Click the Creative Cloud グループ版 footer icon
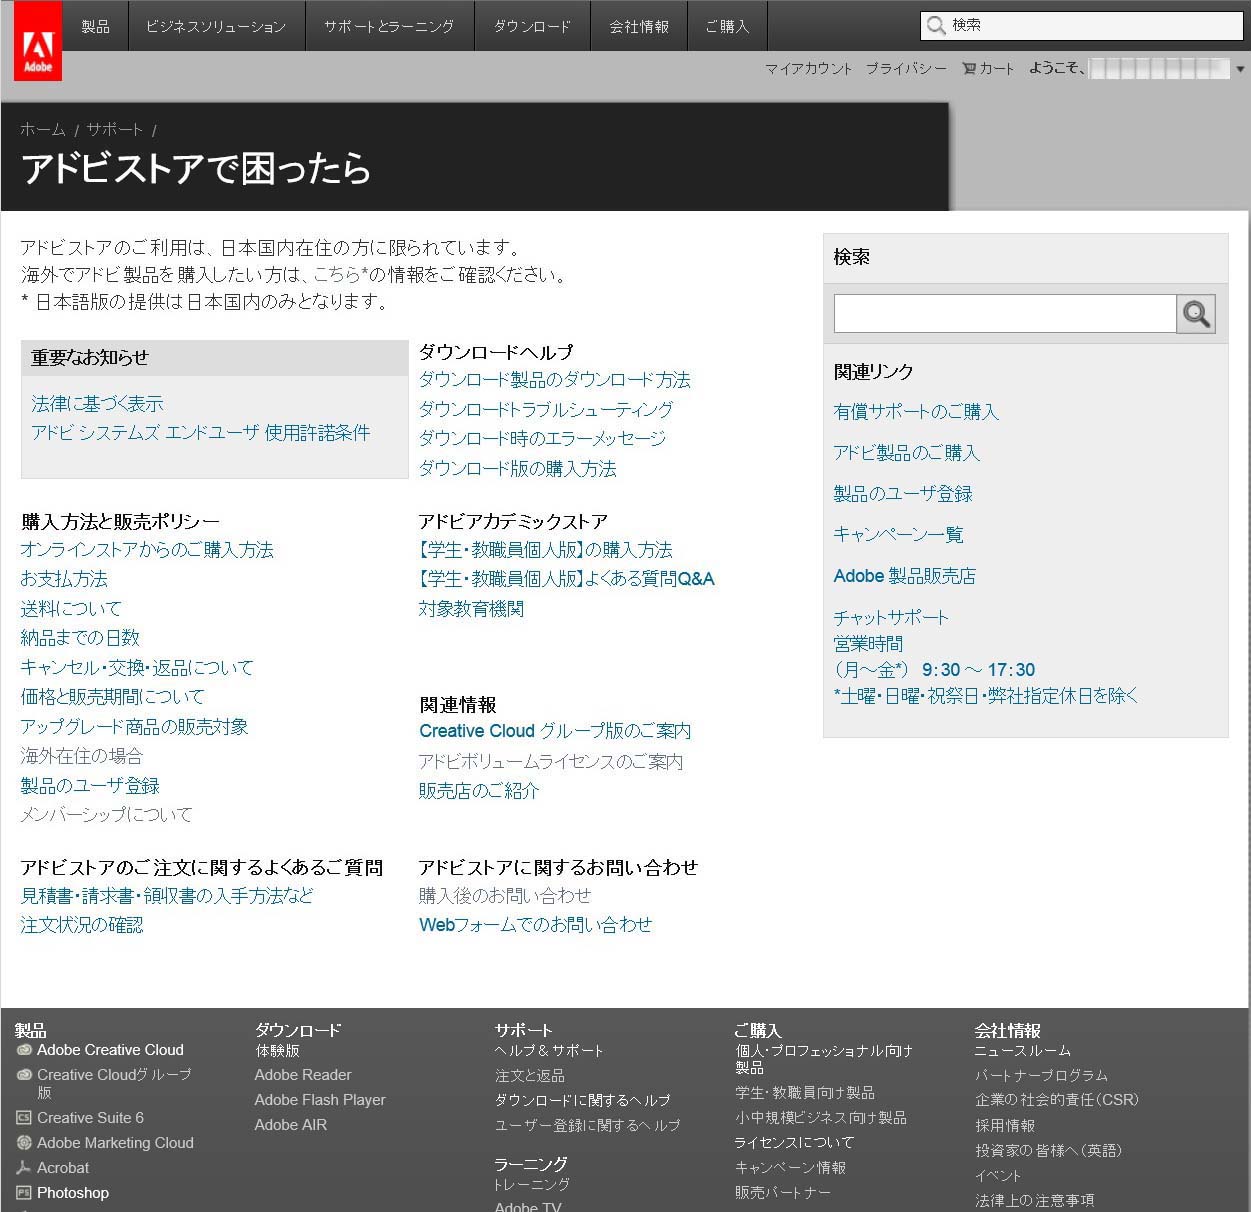 click(24, 1075)
